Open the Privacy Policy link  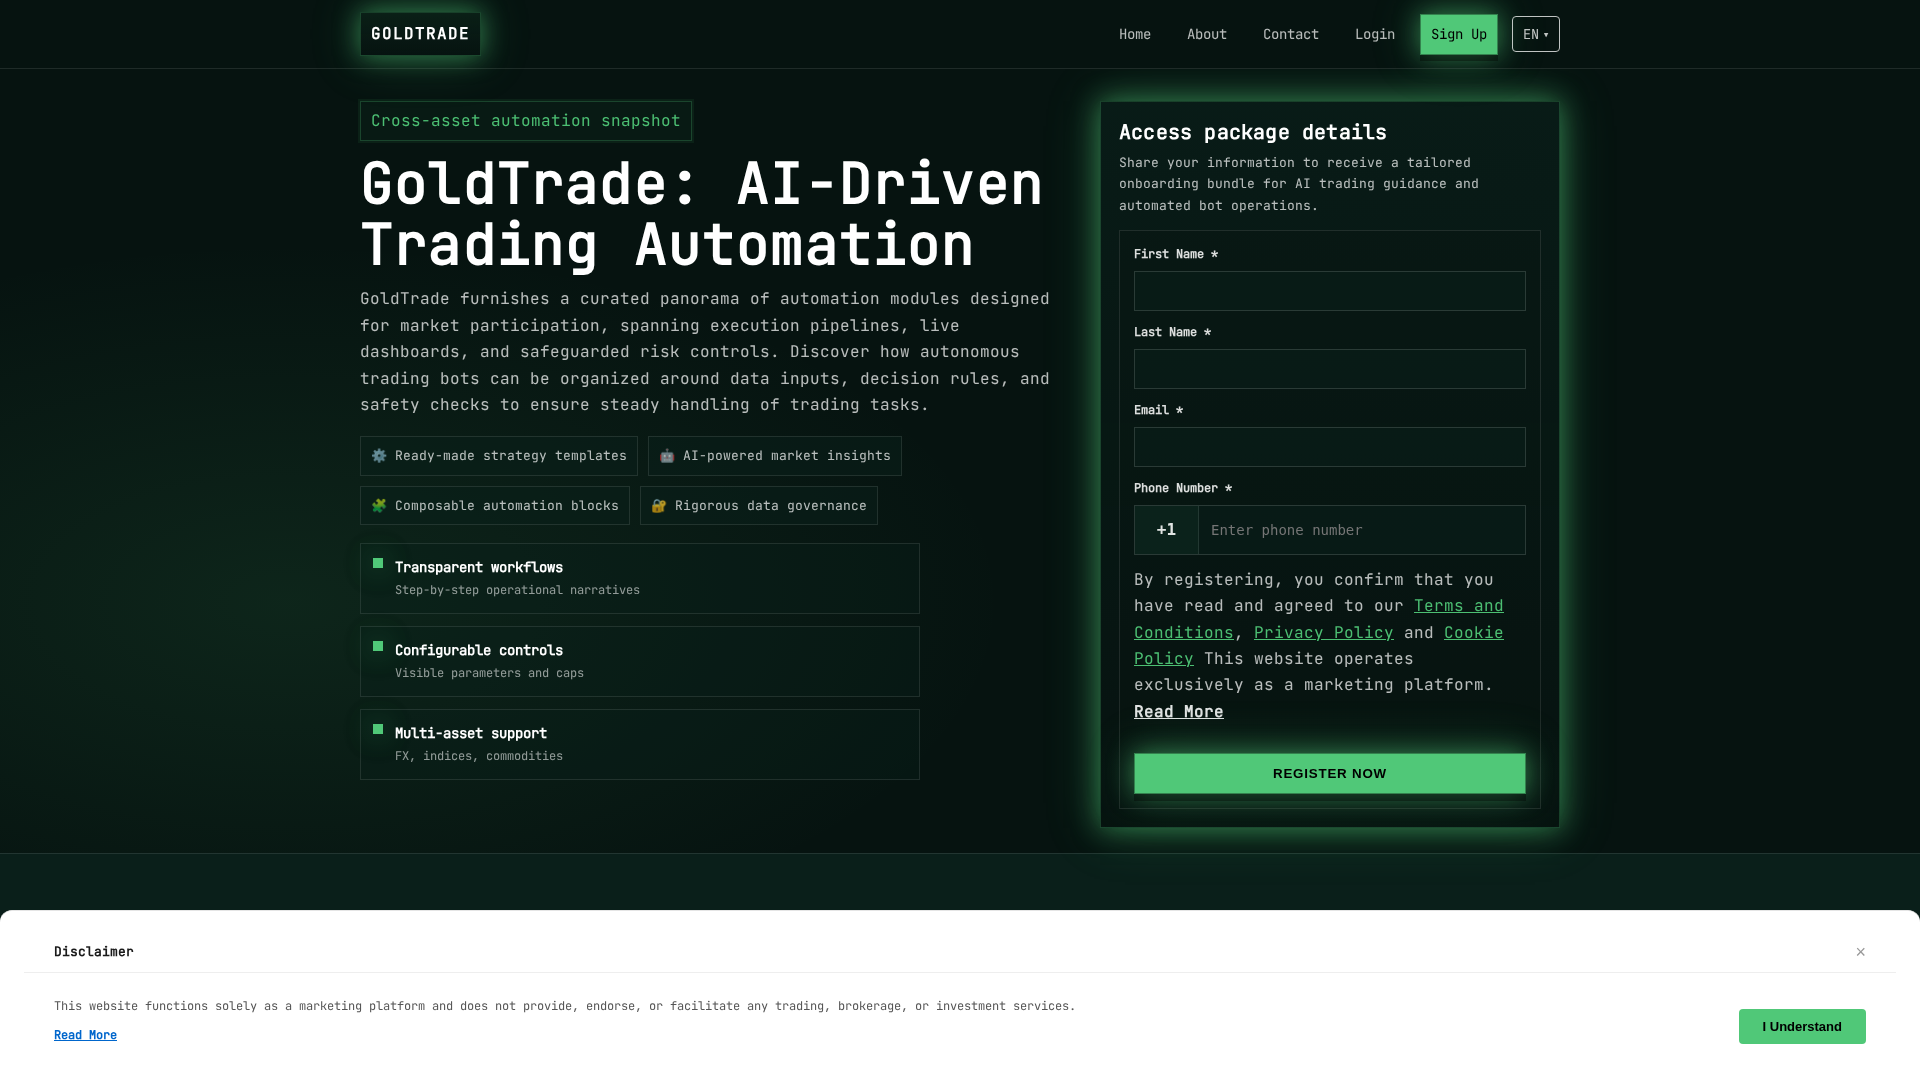[1324, 633]
